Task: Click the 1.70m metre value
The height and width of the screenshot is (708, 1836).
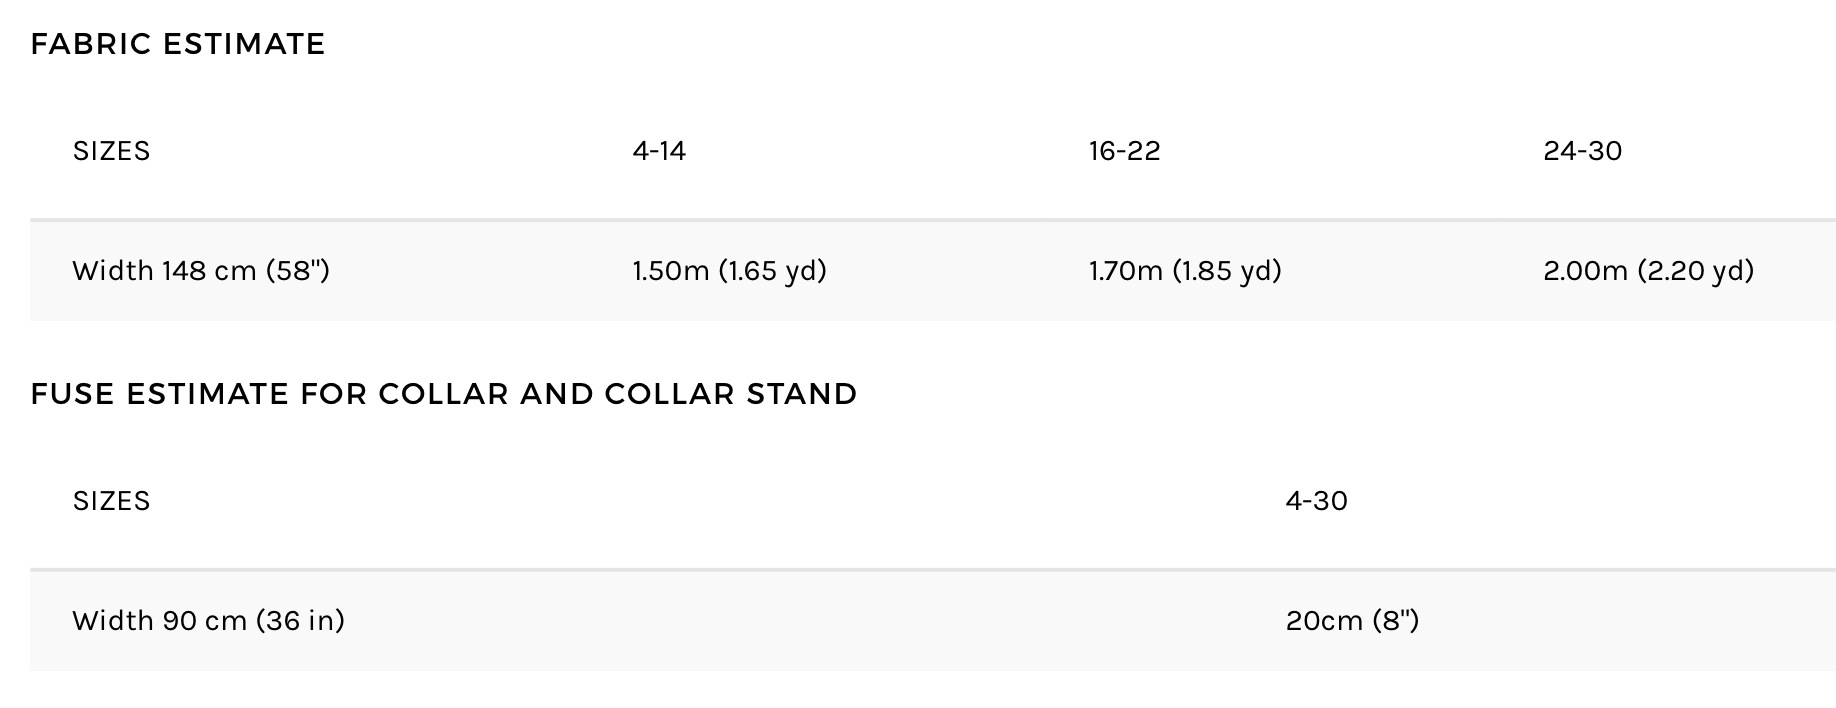Action: [x=1126, y=271]
